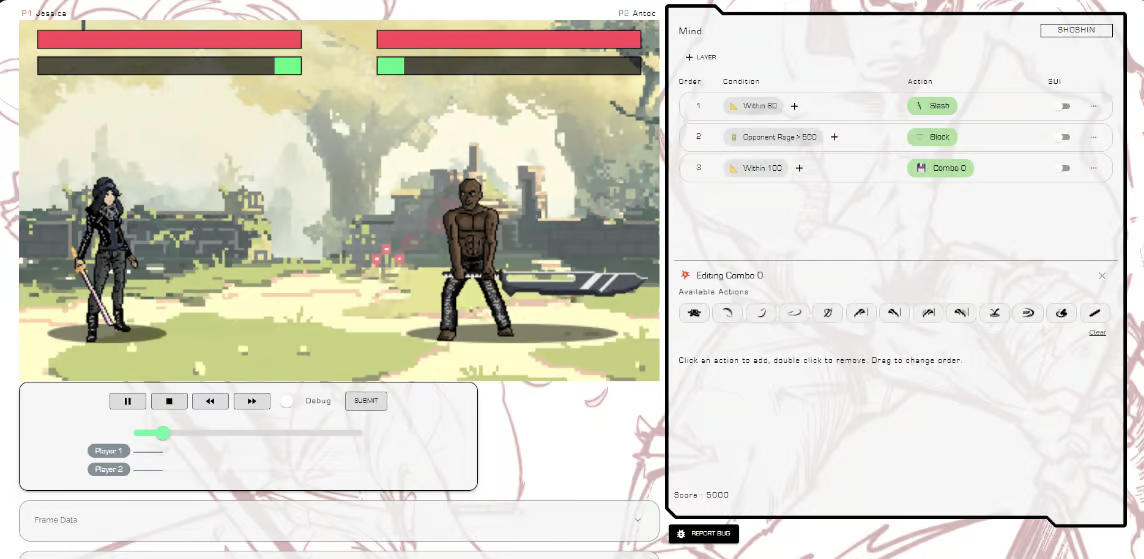Open the Combo 0 action selector
The image size is (1144, 559).
940,168
